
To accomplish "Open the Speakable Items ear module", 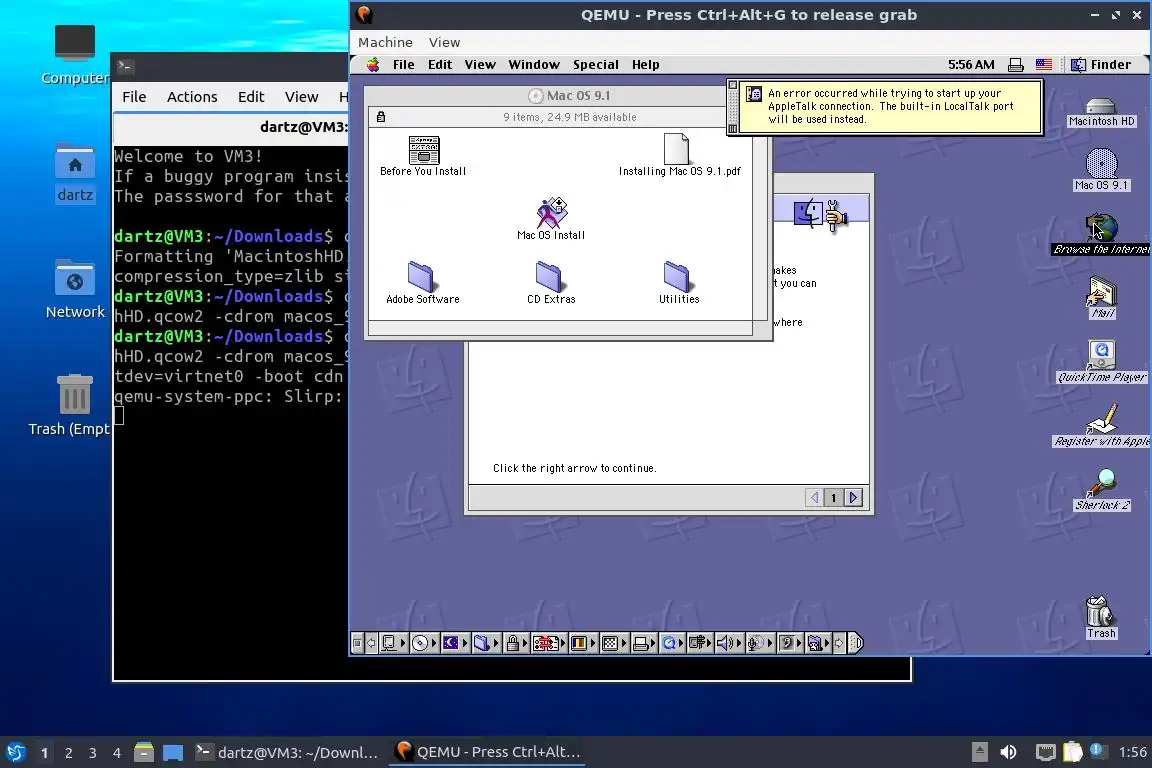I will [x=791, y=644].
